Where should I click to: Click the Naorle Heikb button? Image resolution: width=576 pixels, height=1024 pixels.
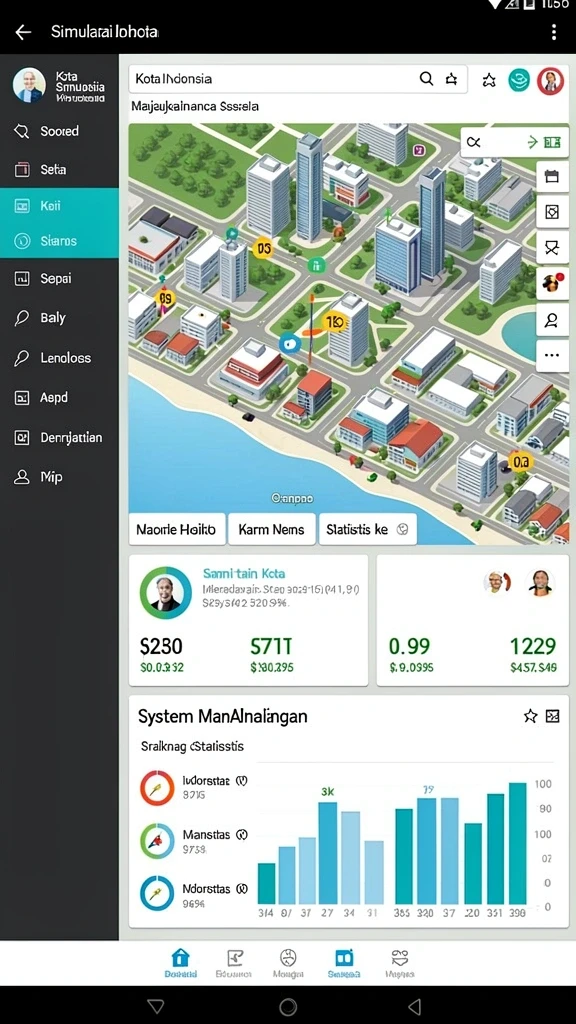pyautogui.click(x=176, y=529)
